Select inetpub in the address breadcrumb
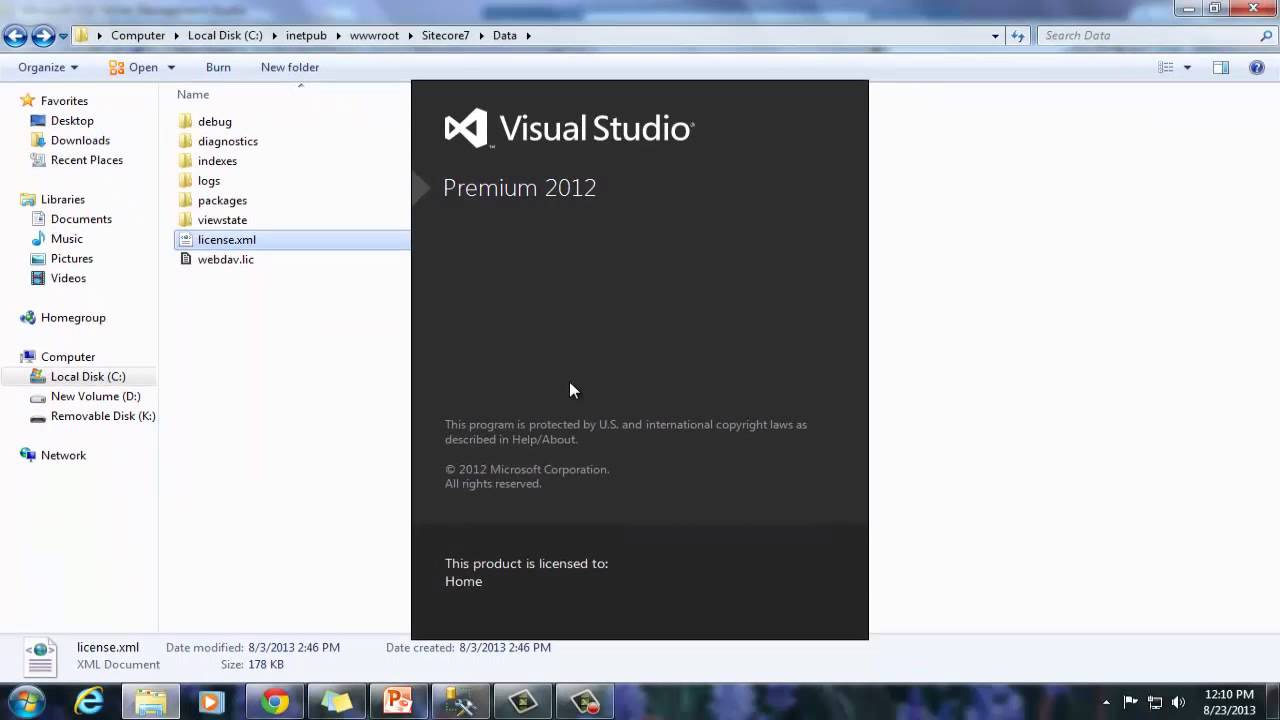Screen dimensions: 1280x720 [306, 36]
